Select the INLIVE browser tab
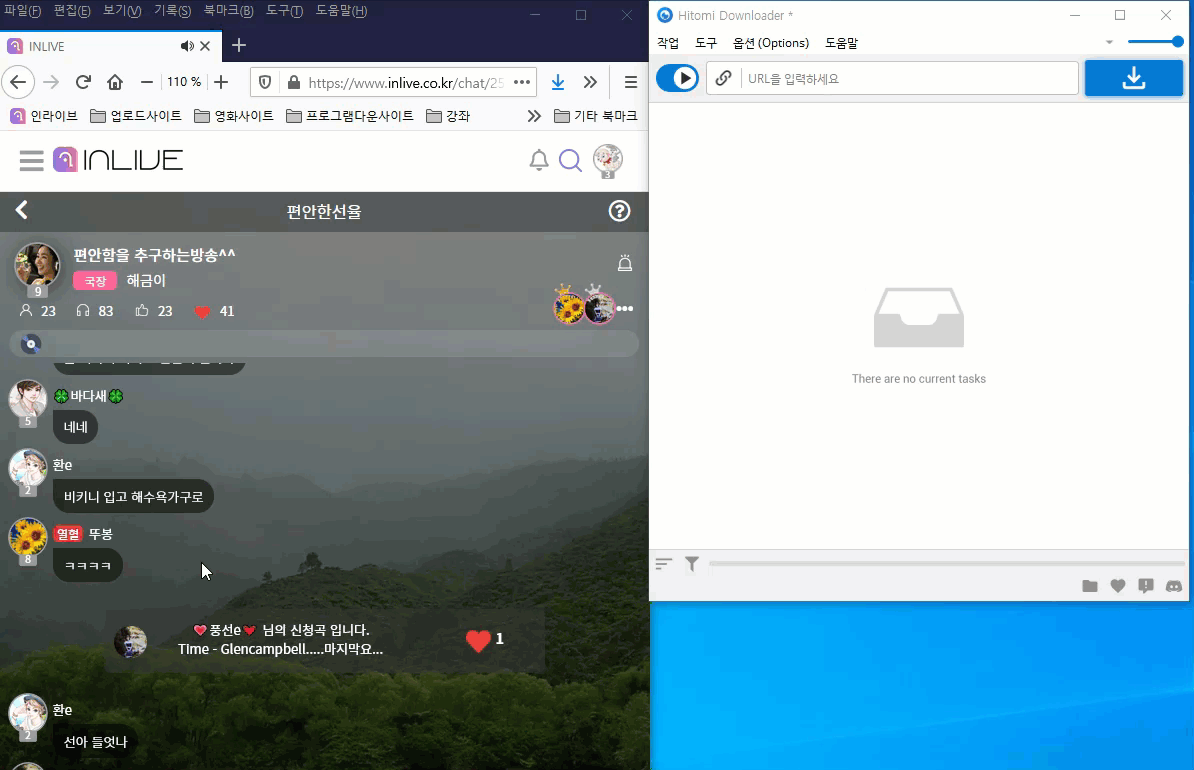 [x=110, y=46]
